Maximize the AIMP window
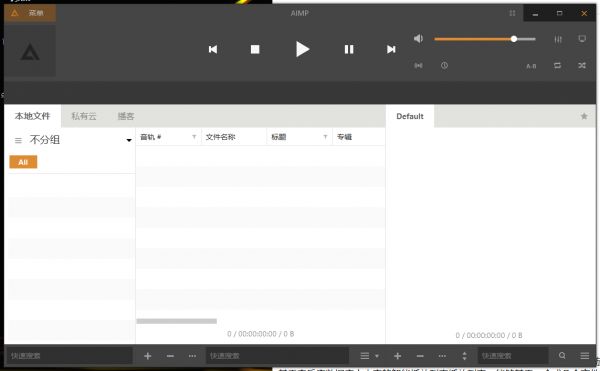Image resolution: width=600 pixels, height=371 pixels. click(x=559, y=13)
